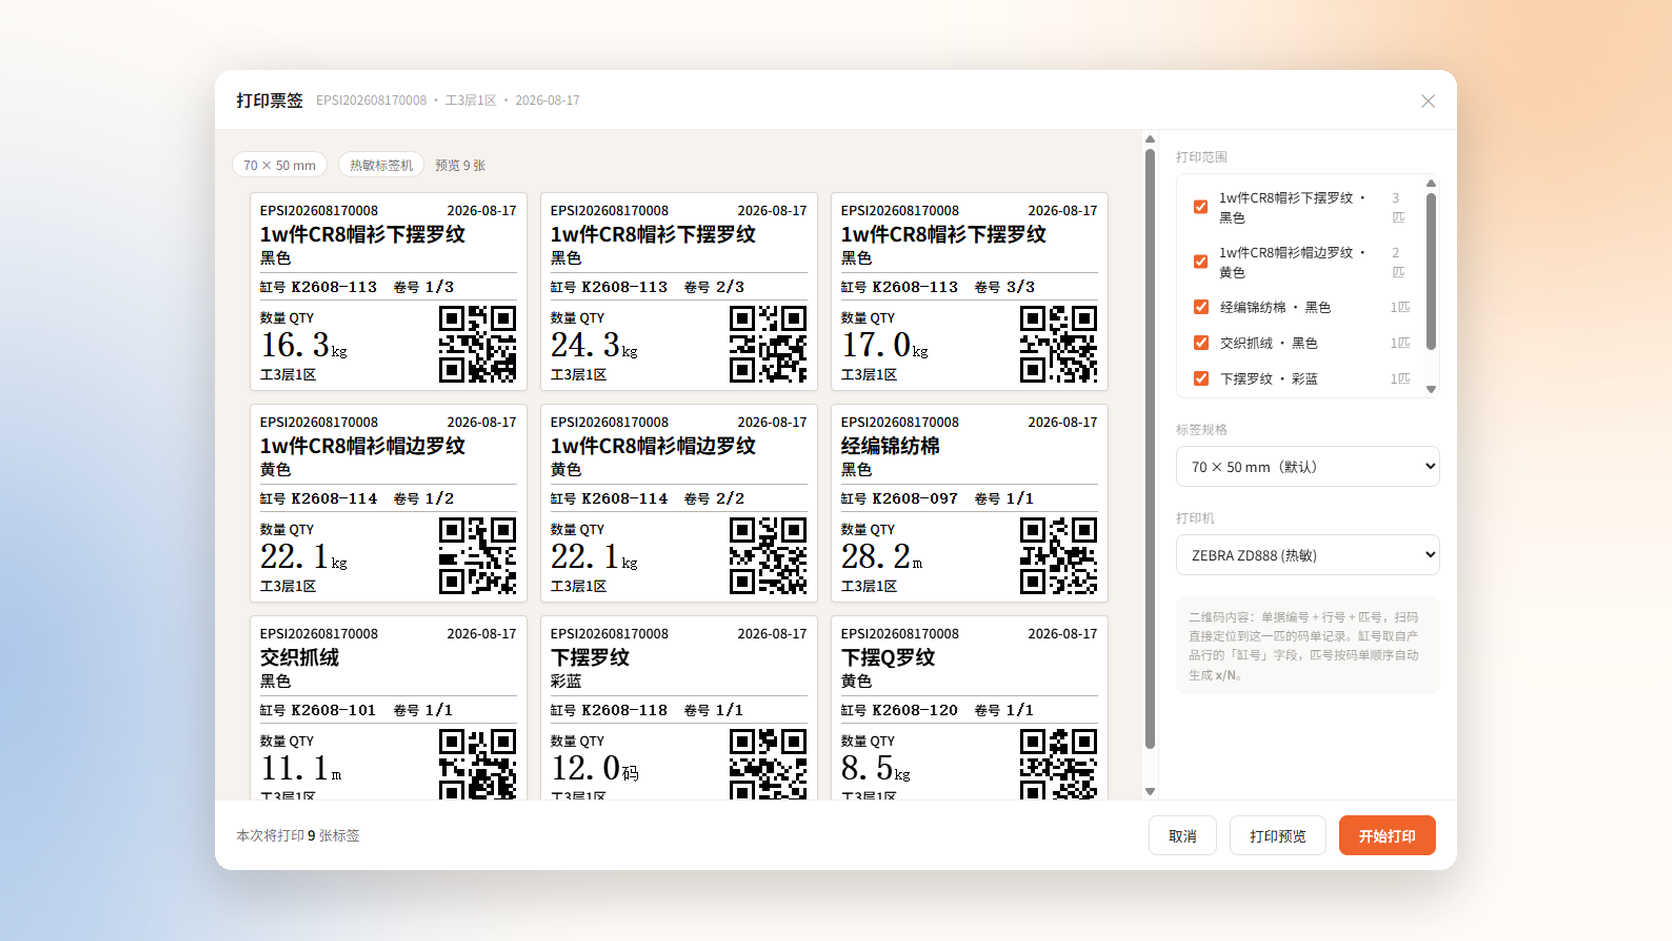Click the QR code on label 卷号 1/3
This screenshot has width=1672, height=941.
pyautogui.click(x=478, y=344)
